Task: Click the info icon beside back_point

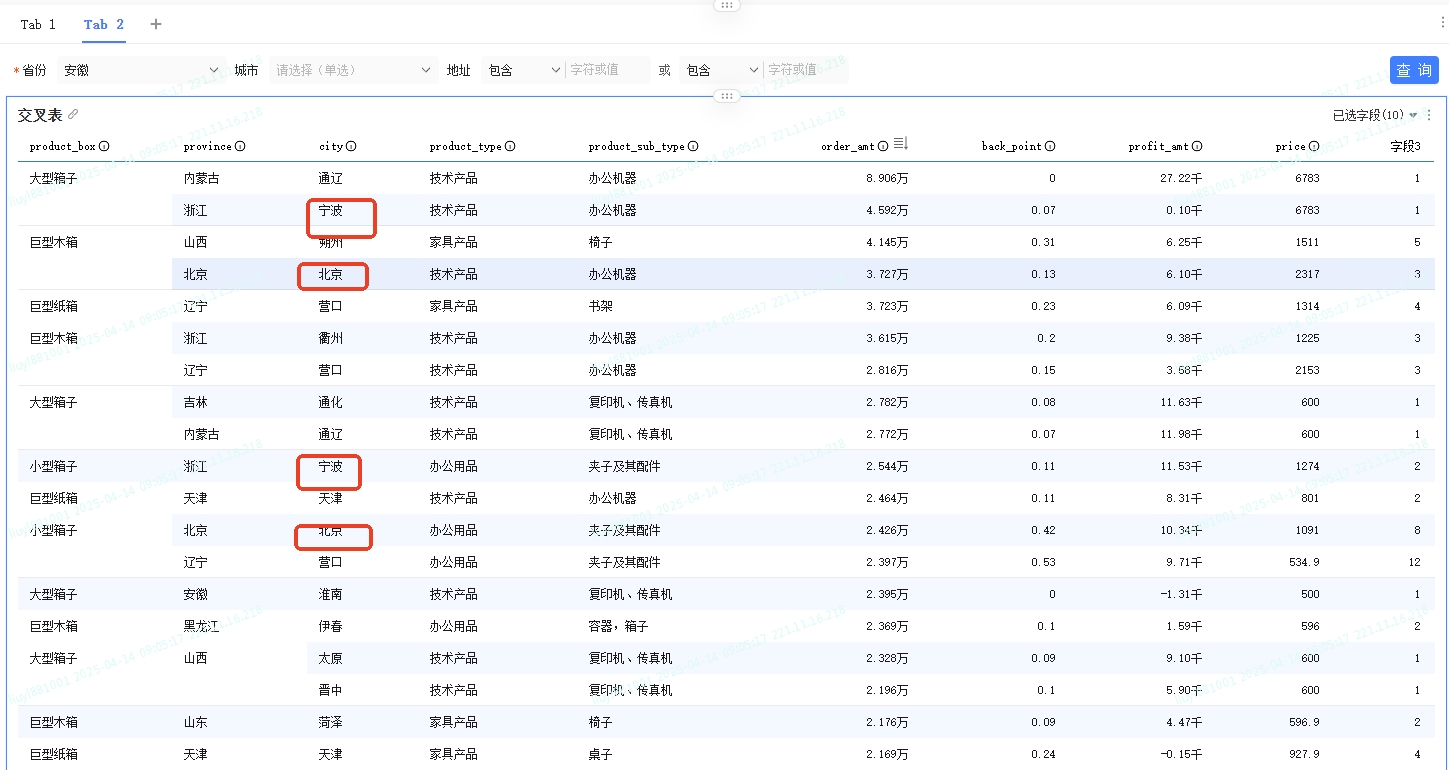Action: click(1050, 146)
